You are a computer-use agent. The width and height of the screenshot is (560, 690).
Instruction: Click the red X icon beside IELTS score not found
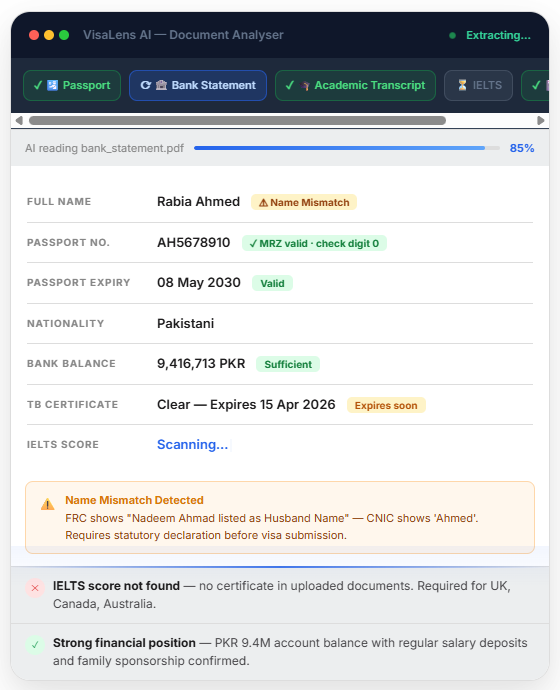tap(35, 588)
